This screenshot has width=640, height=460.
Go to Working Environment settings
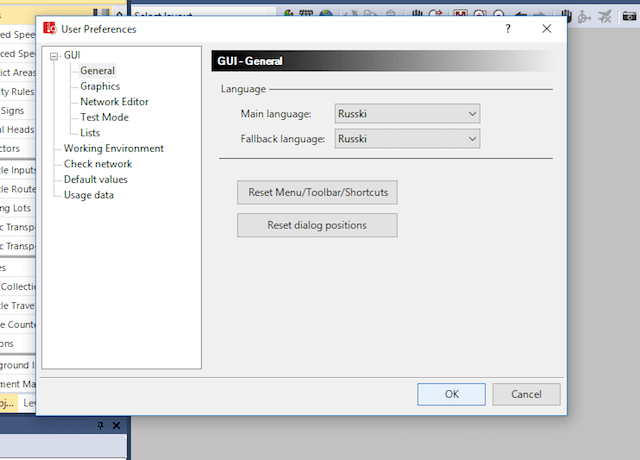(114, 148)
